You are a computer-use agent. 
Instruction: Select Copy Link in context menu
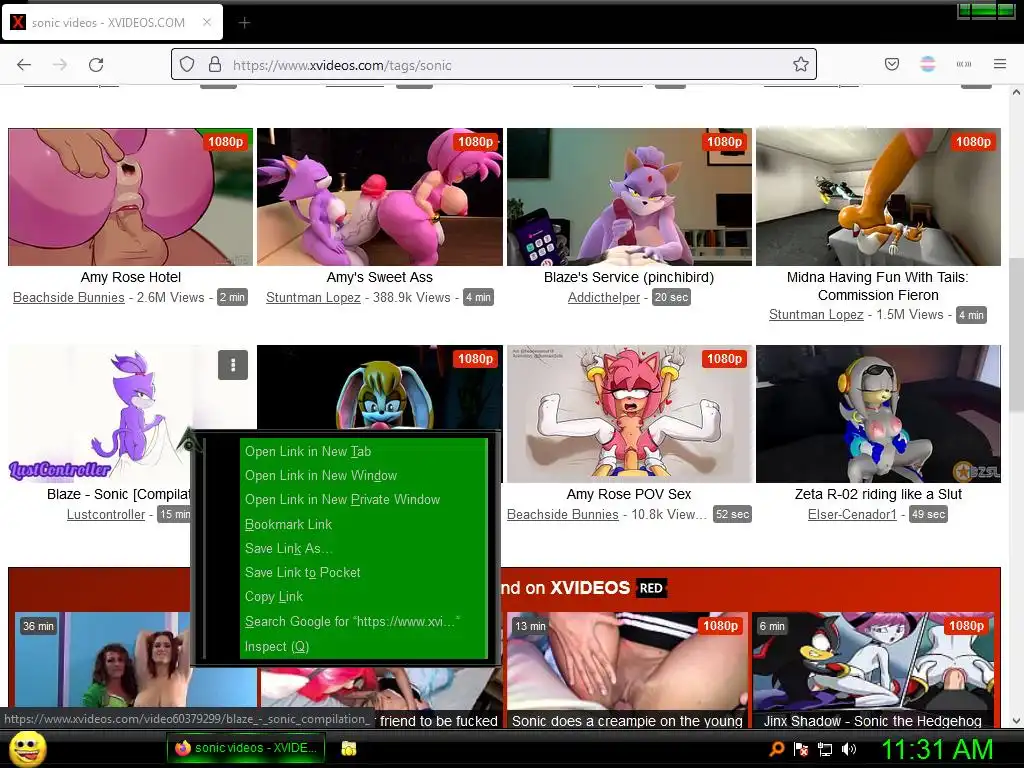click(x=274, y=597)
